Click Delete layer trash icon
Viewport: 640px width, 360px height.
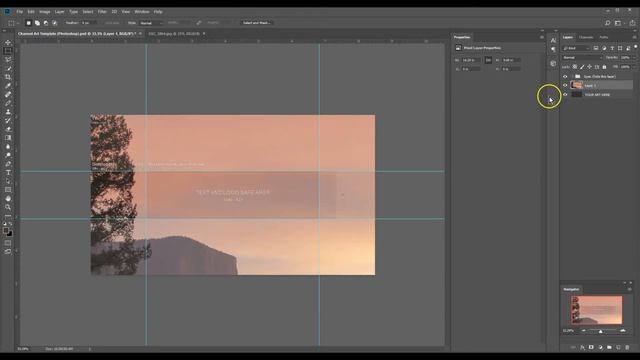point(627,347)
